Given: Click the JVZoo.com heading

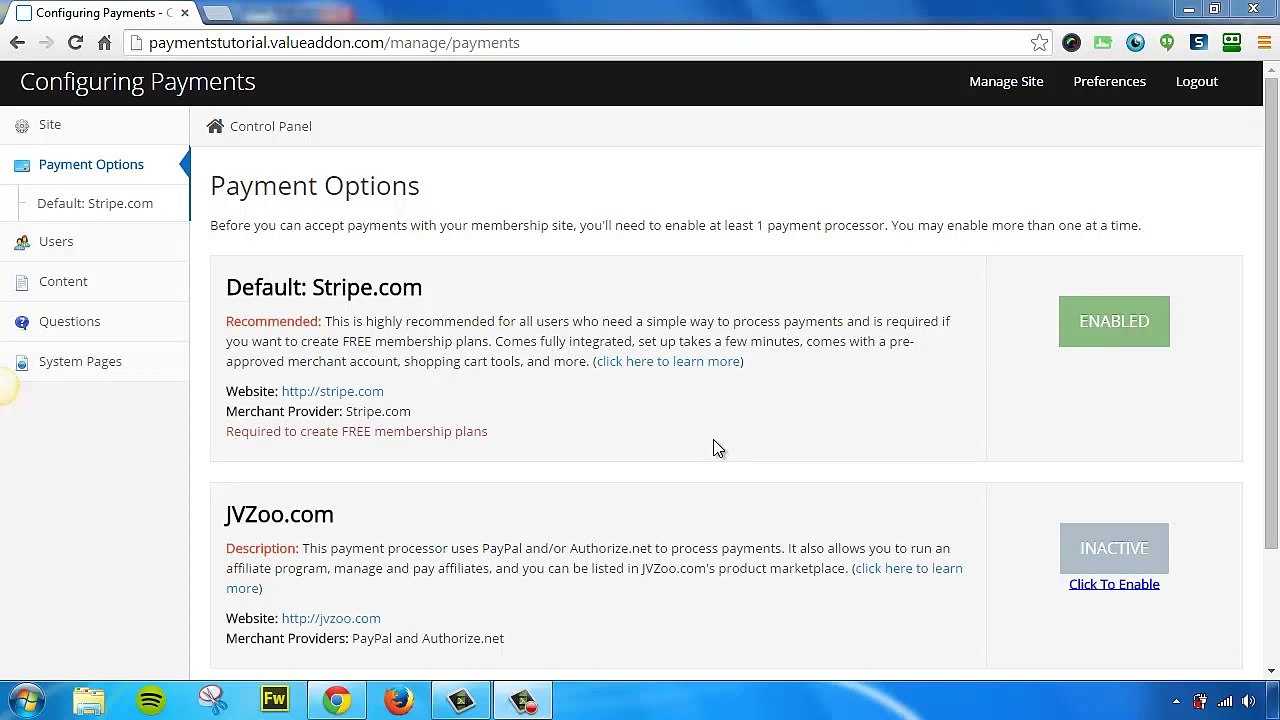Looking at the screenshot, I should [x=279, y=514].
